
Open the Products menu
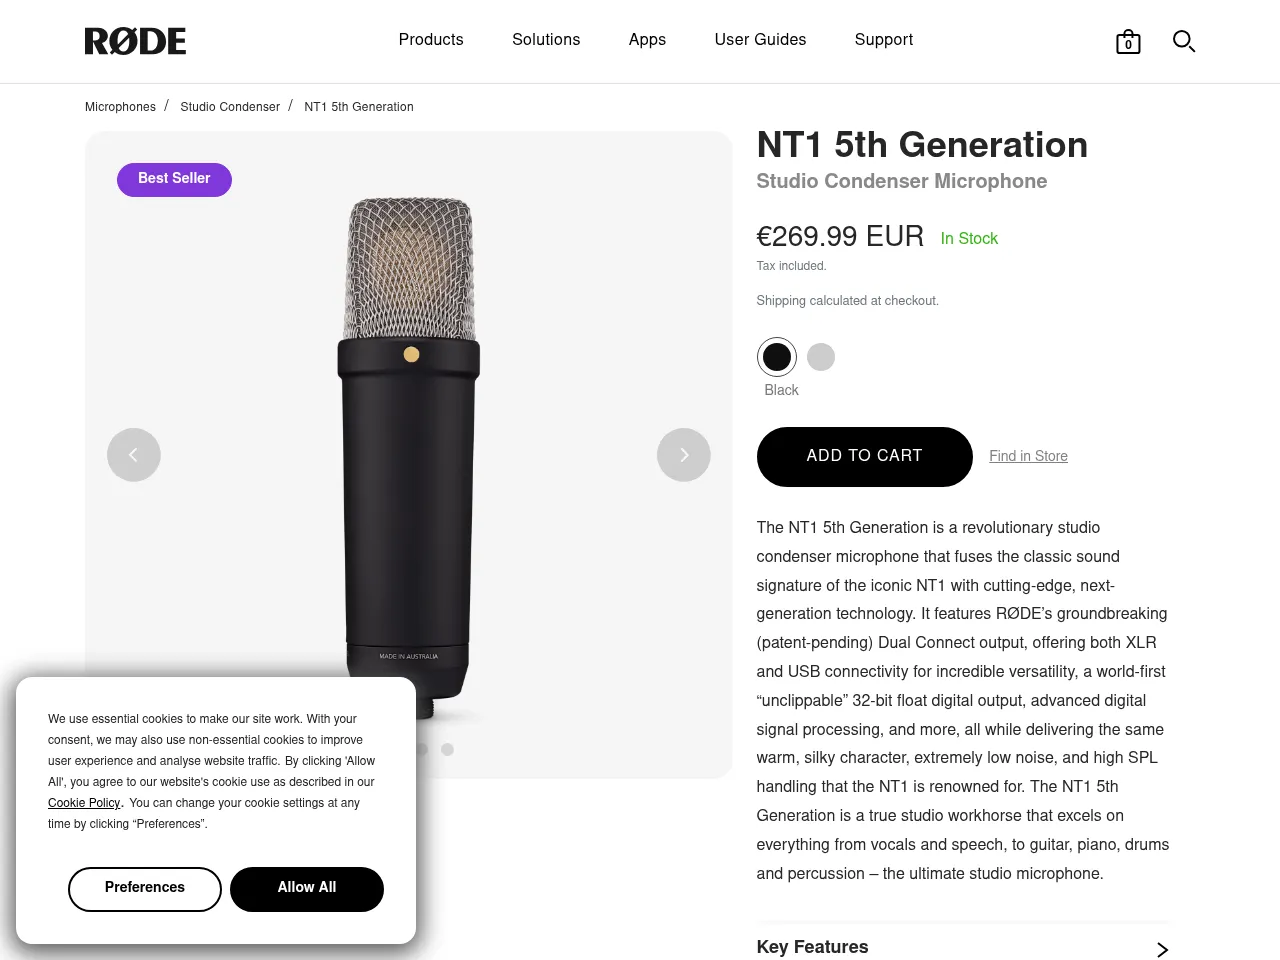pos(431,40)
